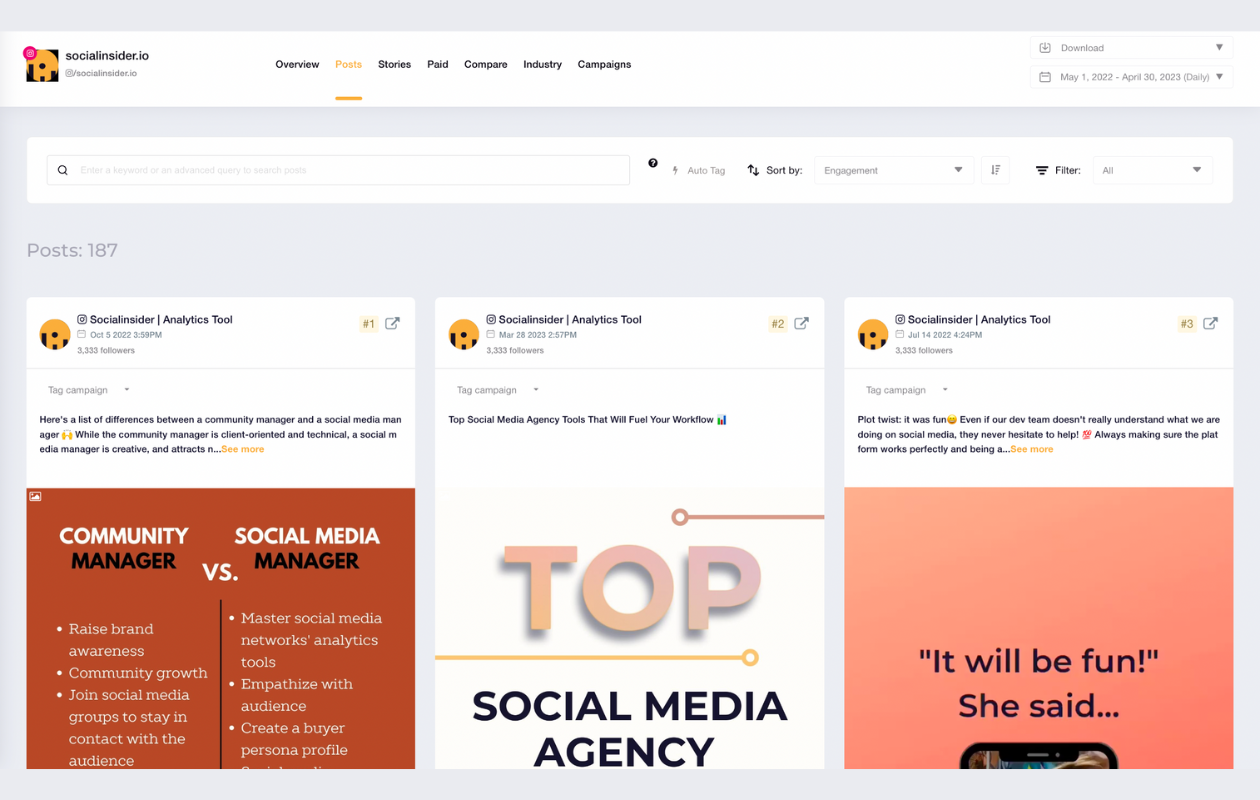The height and width of the screenshot is (800, 1260).
Task: Expand Tag campaign on post #1
Action: [x=89, y=390]
